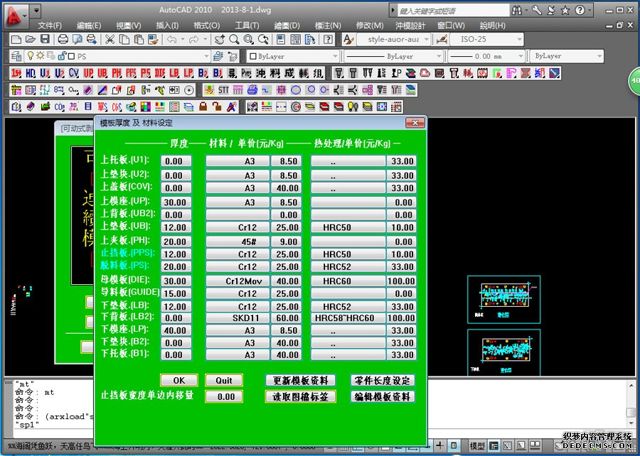
Task: Click the CV cover plate icon
Action: (x=74, y=73)
